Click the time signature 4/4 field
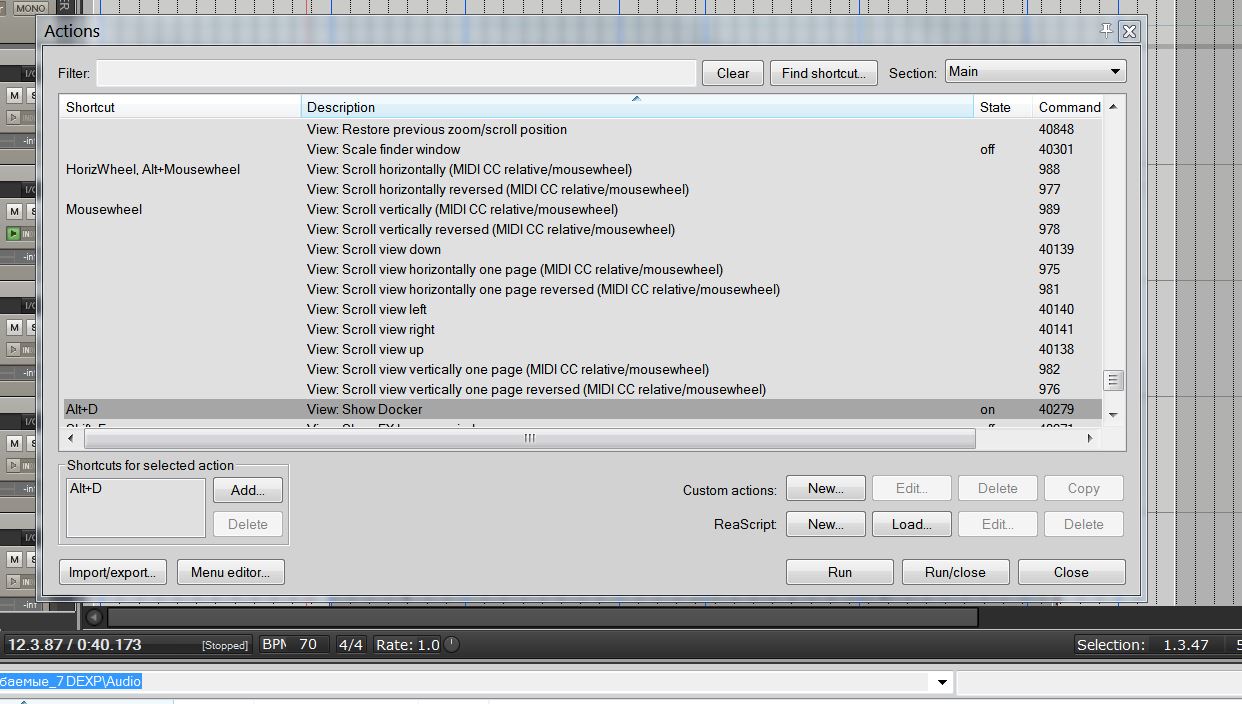Viewport: 1242px width, 704px height. pyautogui.click(x=351, y=645)
